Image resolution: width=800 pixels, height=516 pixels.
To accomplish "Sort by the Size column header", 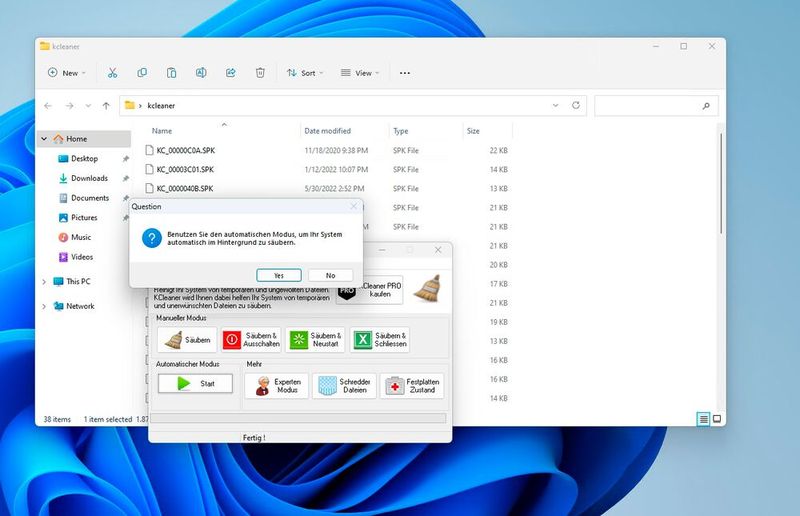I will 473,131.
